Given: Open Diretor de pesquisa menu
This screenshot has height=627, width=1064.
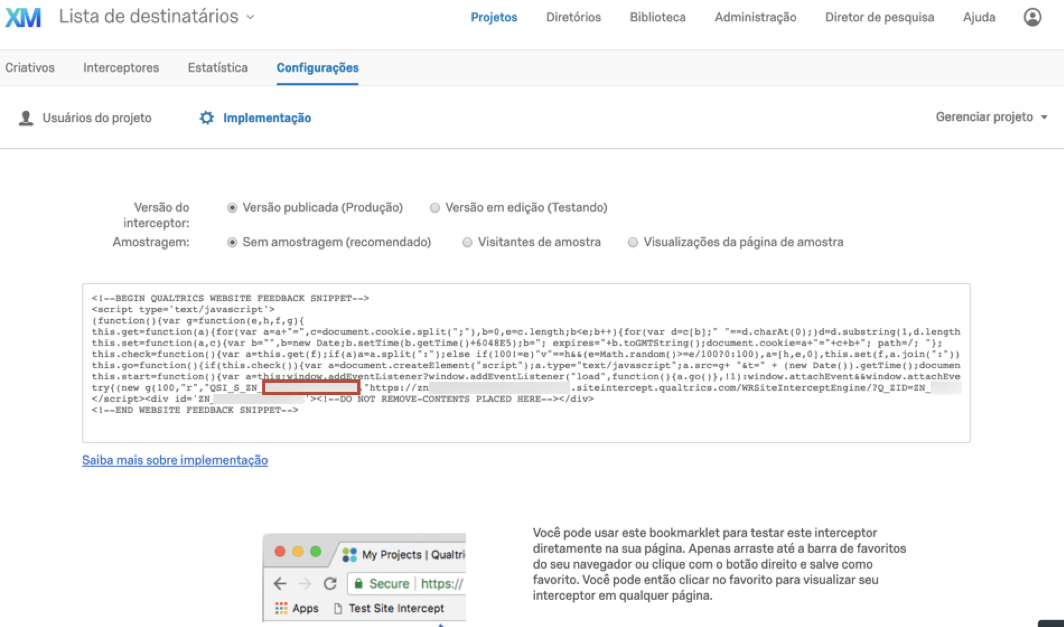Looking at the screenshot, I should 879,18.
